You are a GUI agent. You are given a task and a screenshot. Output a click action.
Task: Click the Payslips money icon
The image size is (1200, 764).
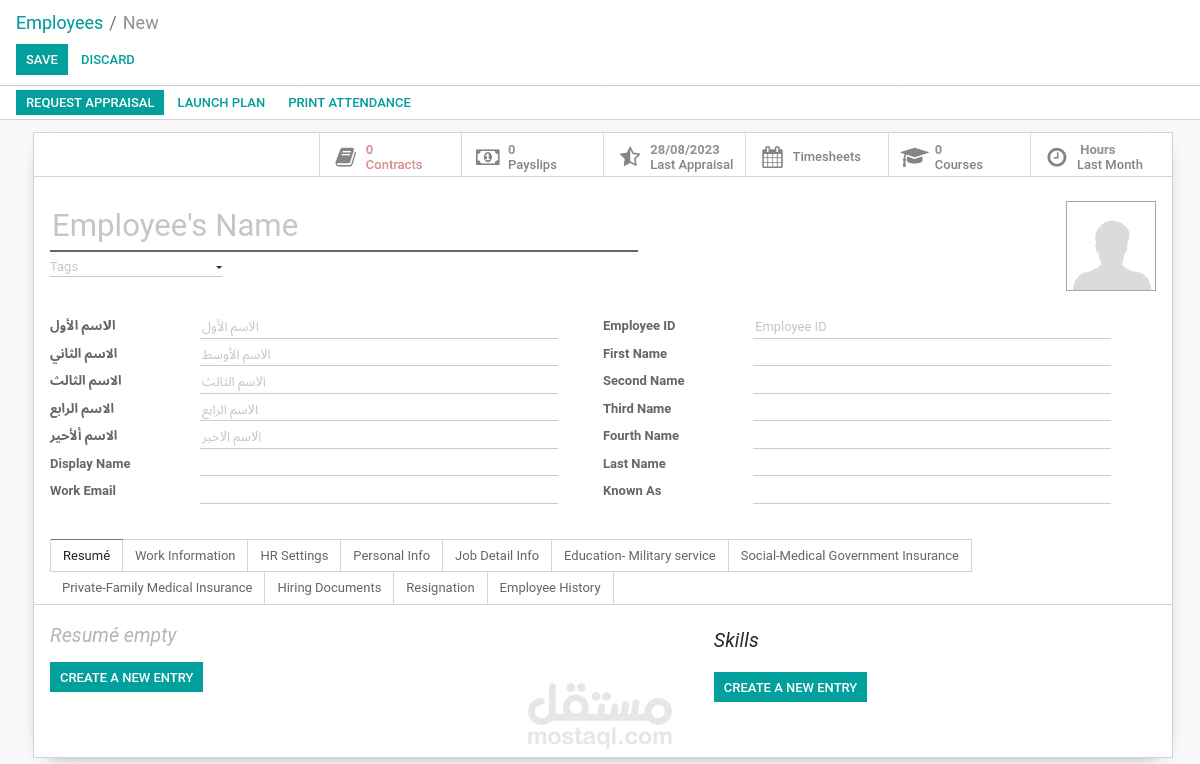[488, 157]
